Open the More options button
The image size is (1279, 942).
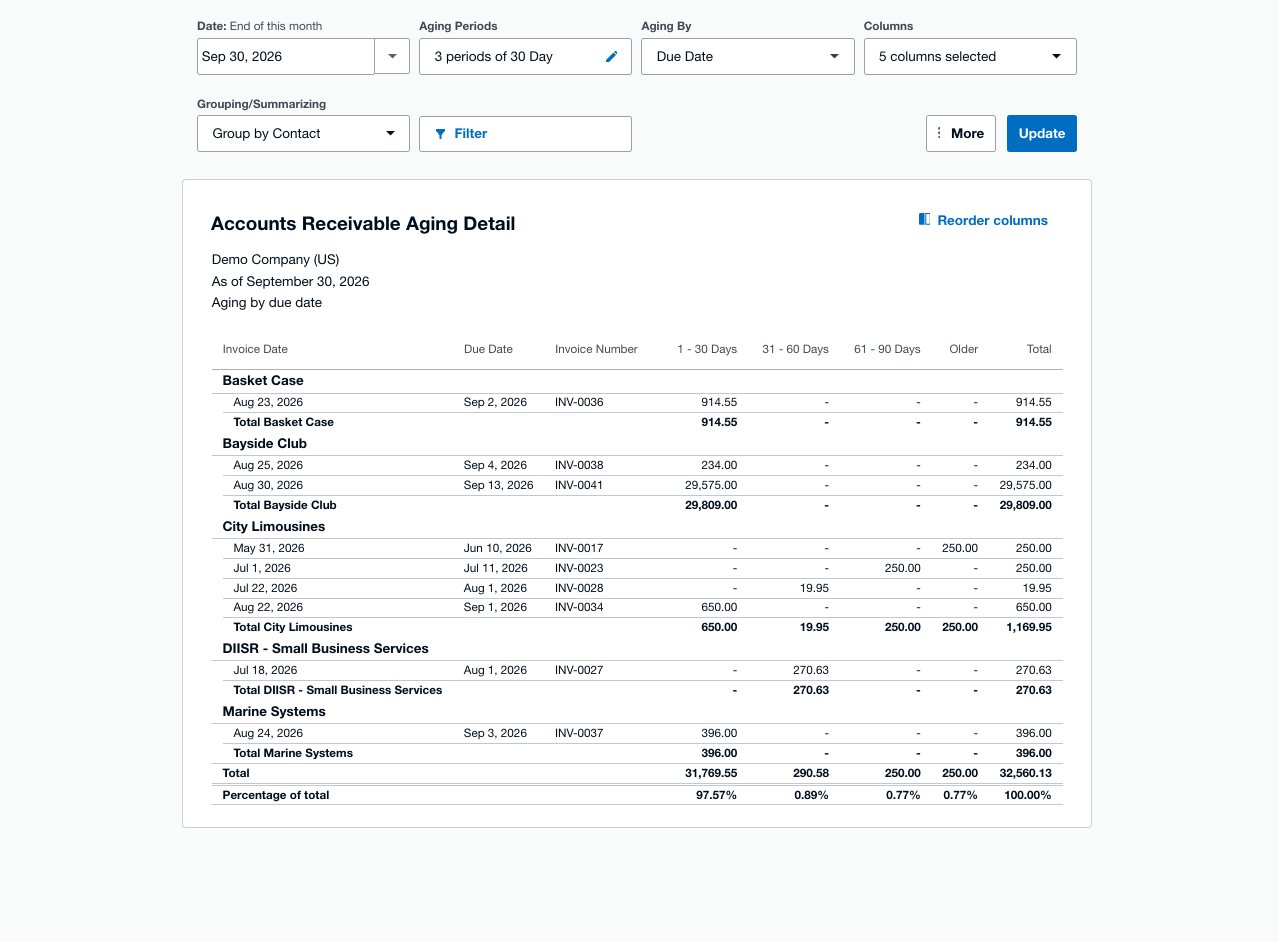(x=961, y=133)
